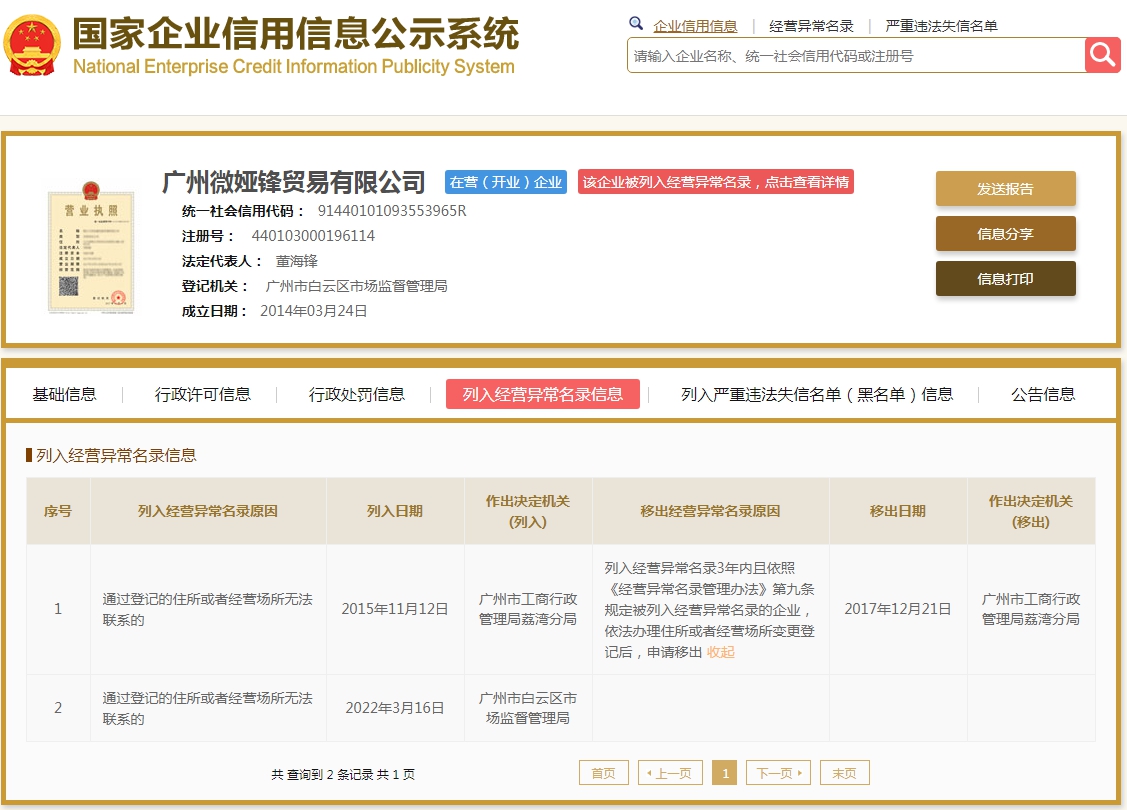Click the 移出日期 column header
The height and width of the screenshot is (810, 1127).
898,511
